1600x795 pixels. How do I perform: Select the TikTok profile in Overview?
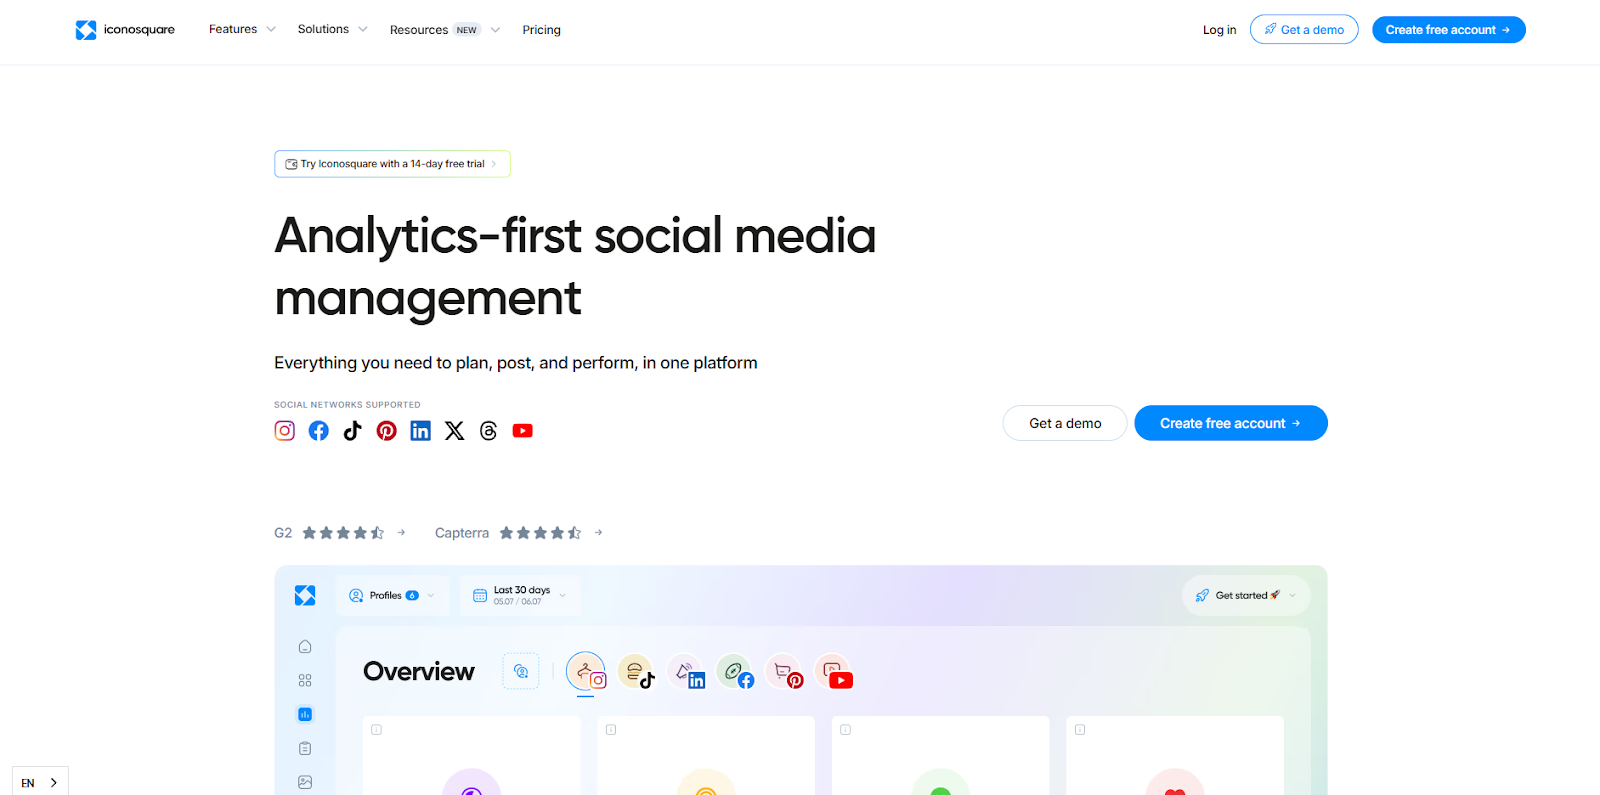point(636,672)
